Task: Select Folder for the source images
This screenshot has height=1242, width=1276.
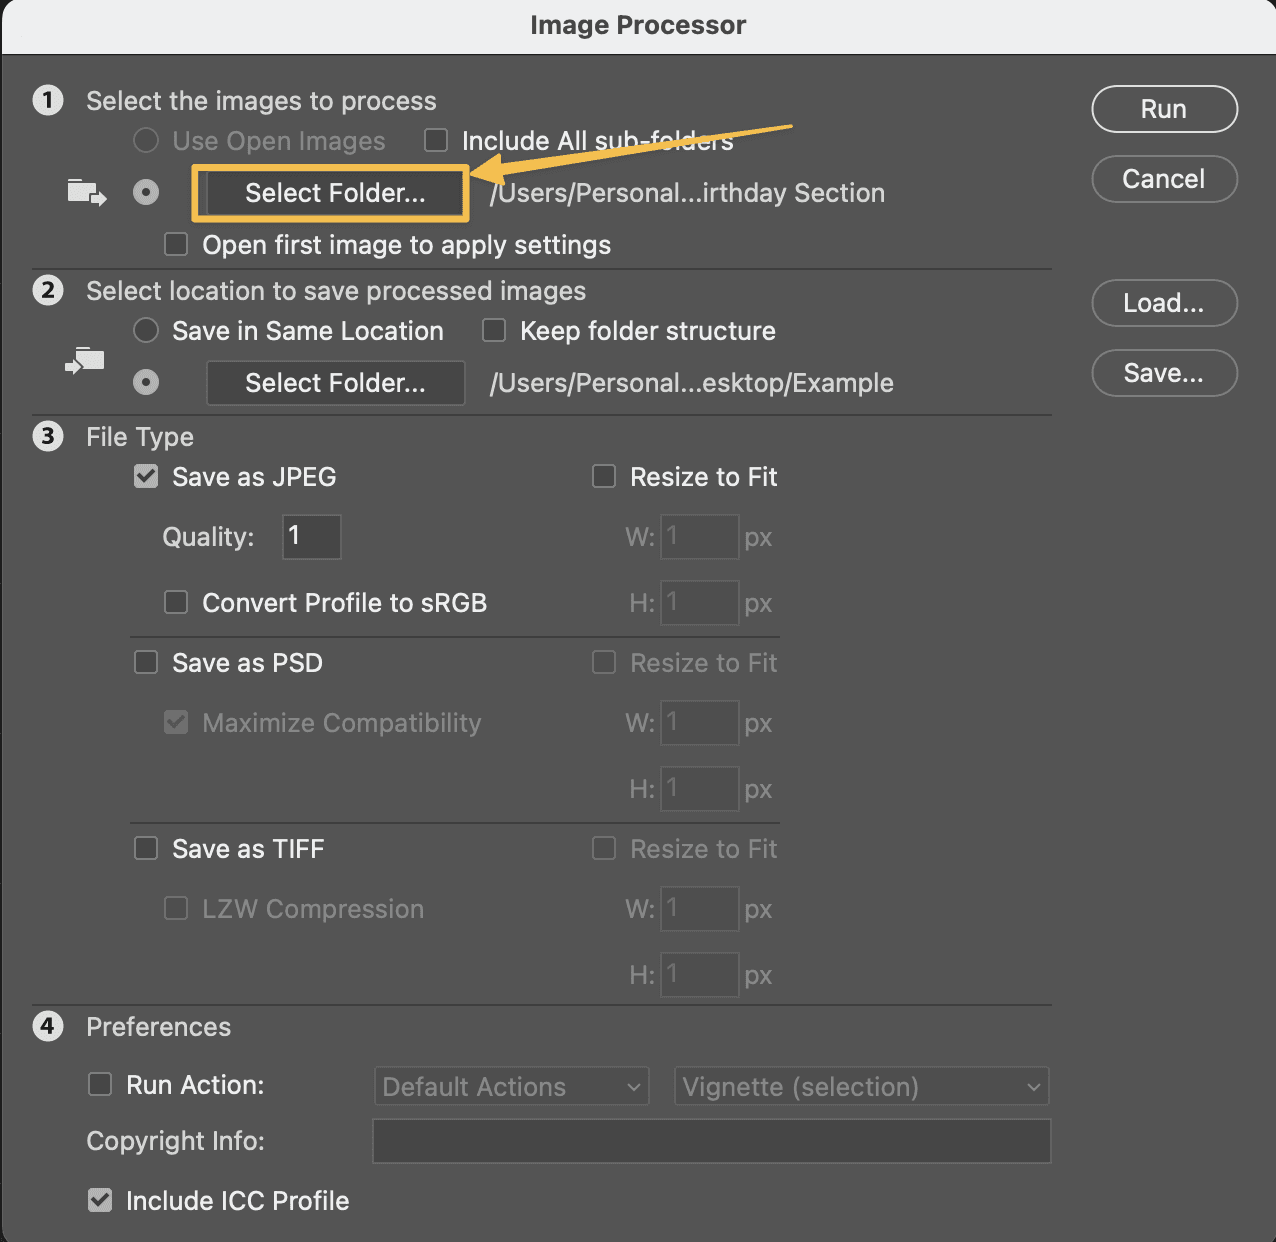Action: (330, 192)
